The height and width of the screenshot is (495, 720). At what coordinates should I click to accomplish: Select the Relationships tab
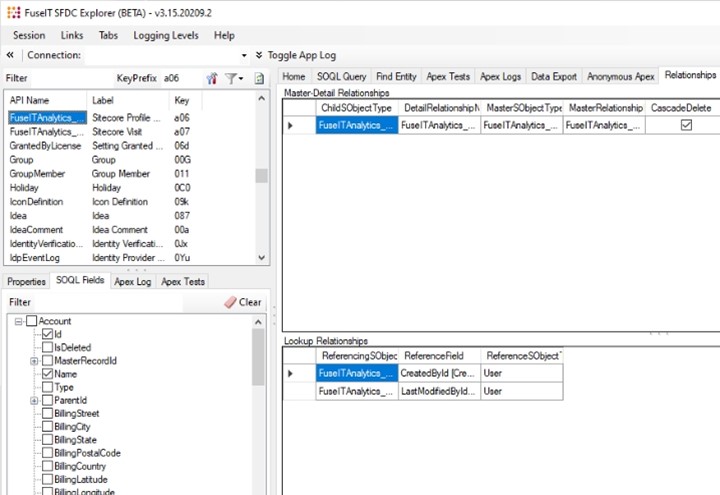coord(690,75)
